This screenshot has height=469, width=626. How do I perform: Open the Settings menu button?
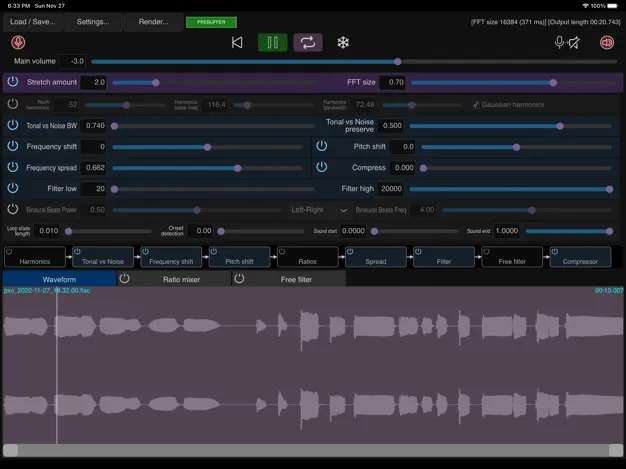point(93,21)
